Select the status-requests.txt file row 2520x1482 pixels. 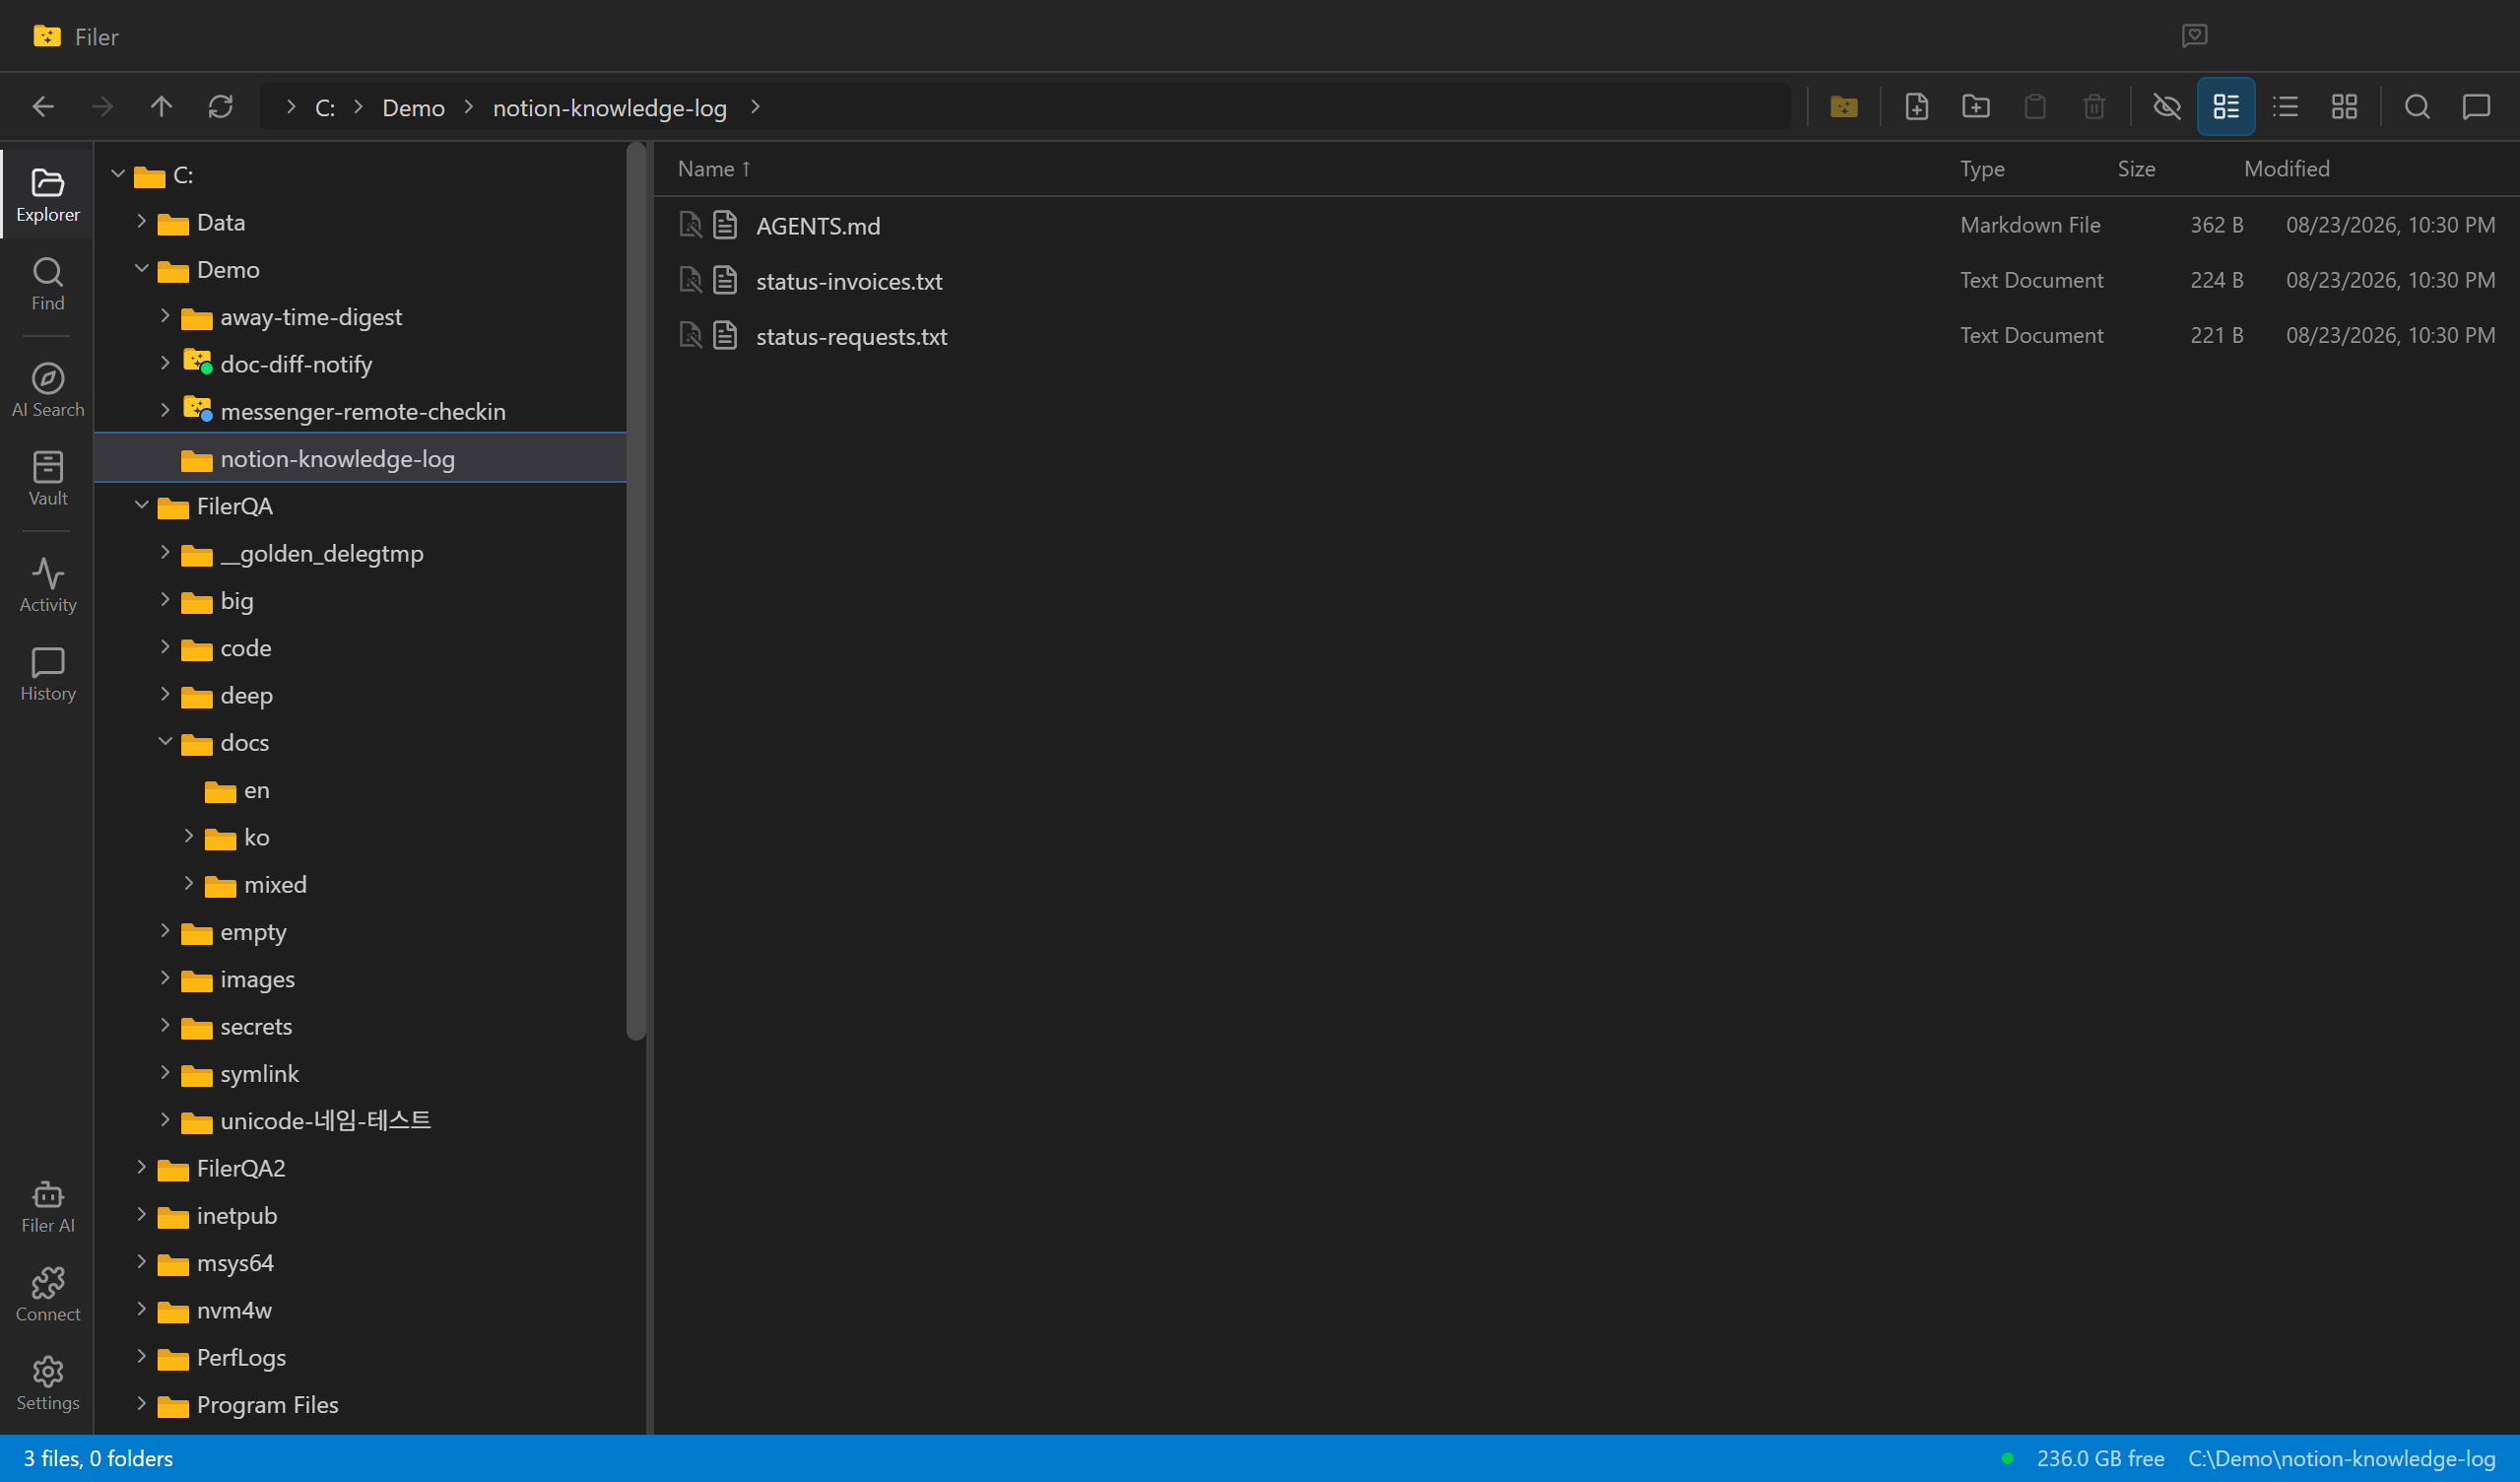pyautogui.click(x=1586, y=335)
